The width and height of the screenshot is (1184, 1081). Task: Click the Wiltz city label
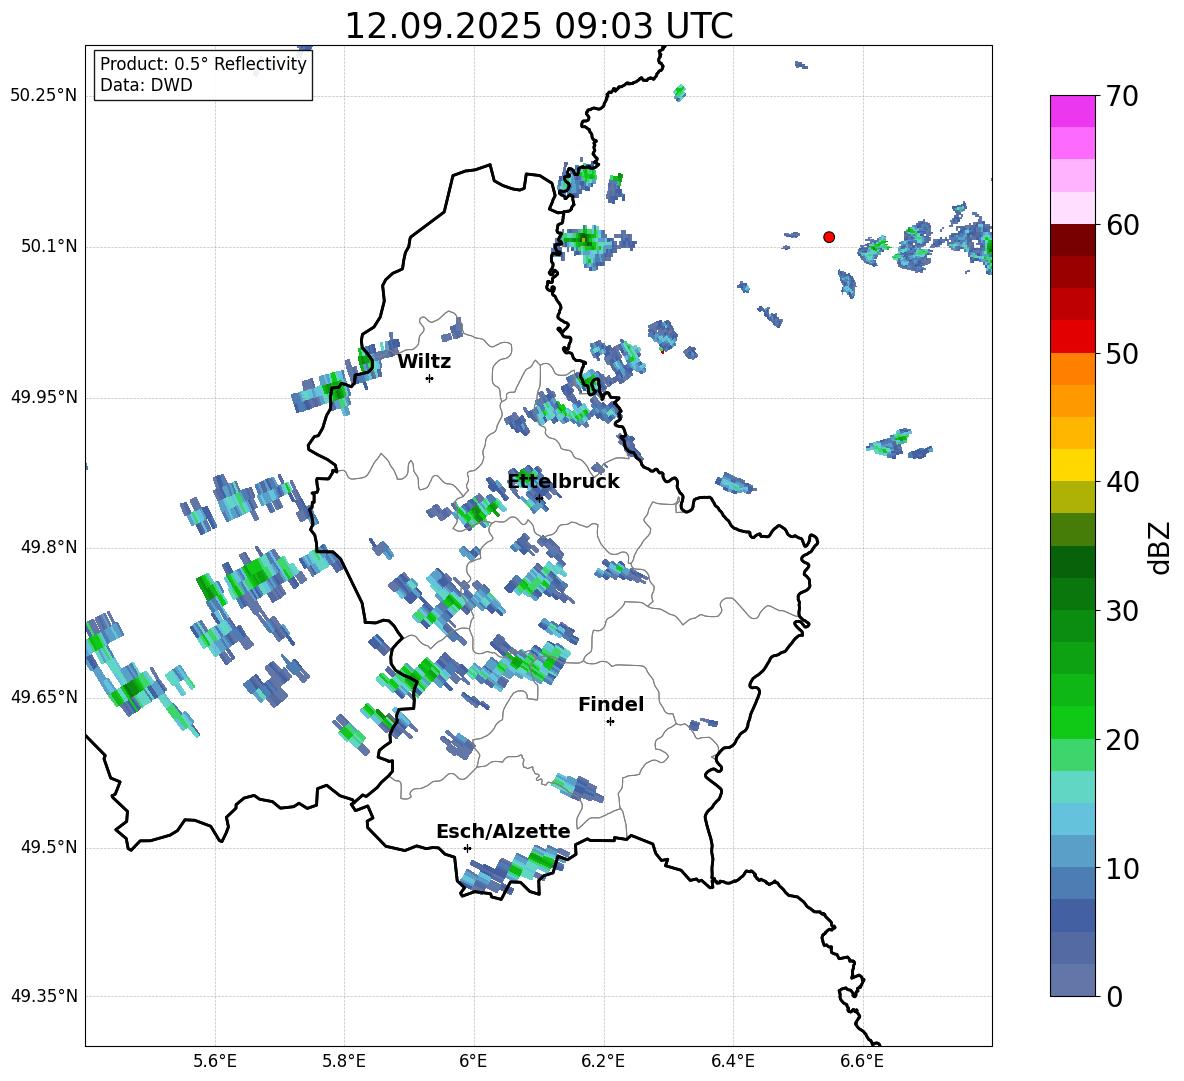[424, 362]
